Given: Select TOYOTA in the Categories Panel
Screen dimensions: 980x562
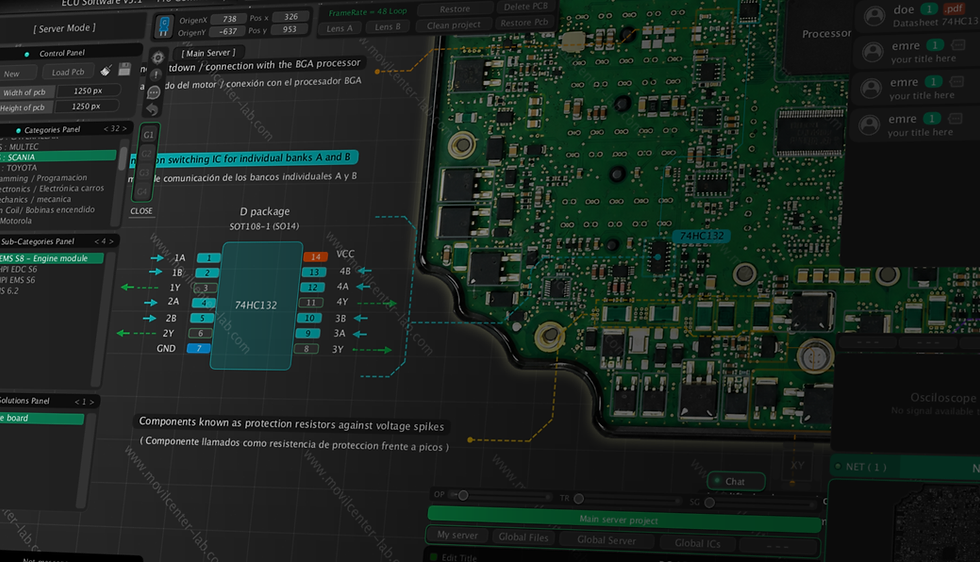Looking at the screenshot, I should (x=21, y=168).
